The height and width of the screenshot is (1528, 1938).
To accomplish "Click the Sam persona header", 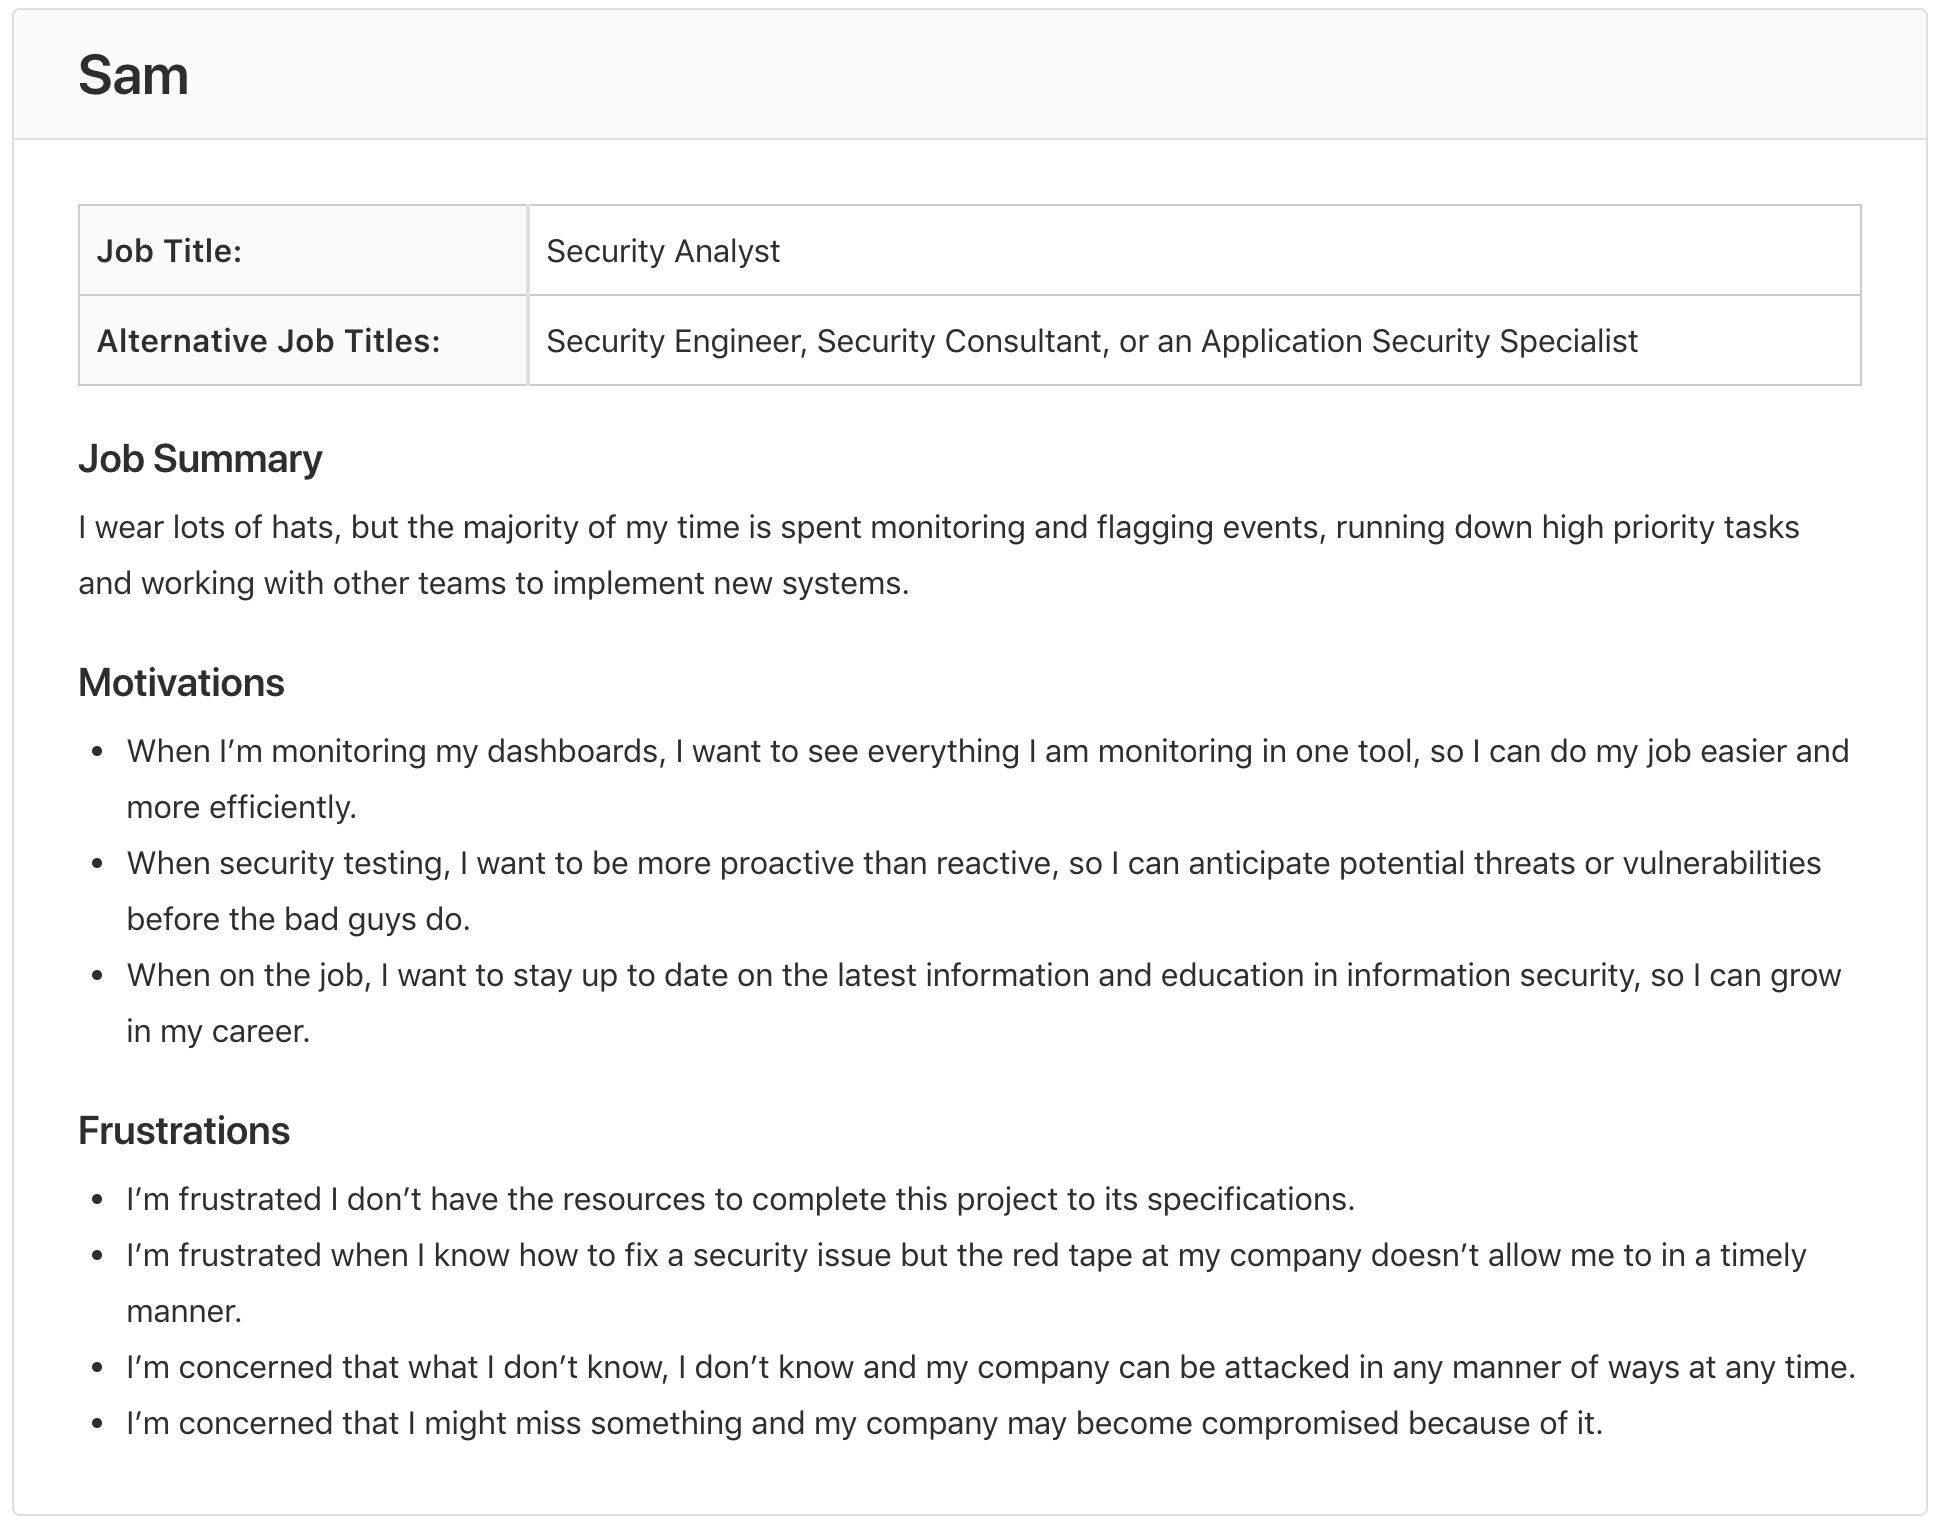I will pos(134,73).
